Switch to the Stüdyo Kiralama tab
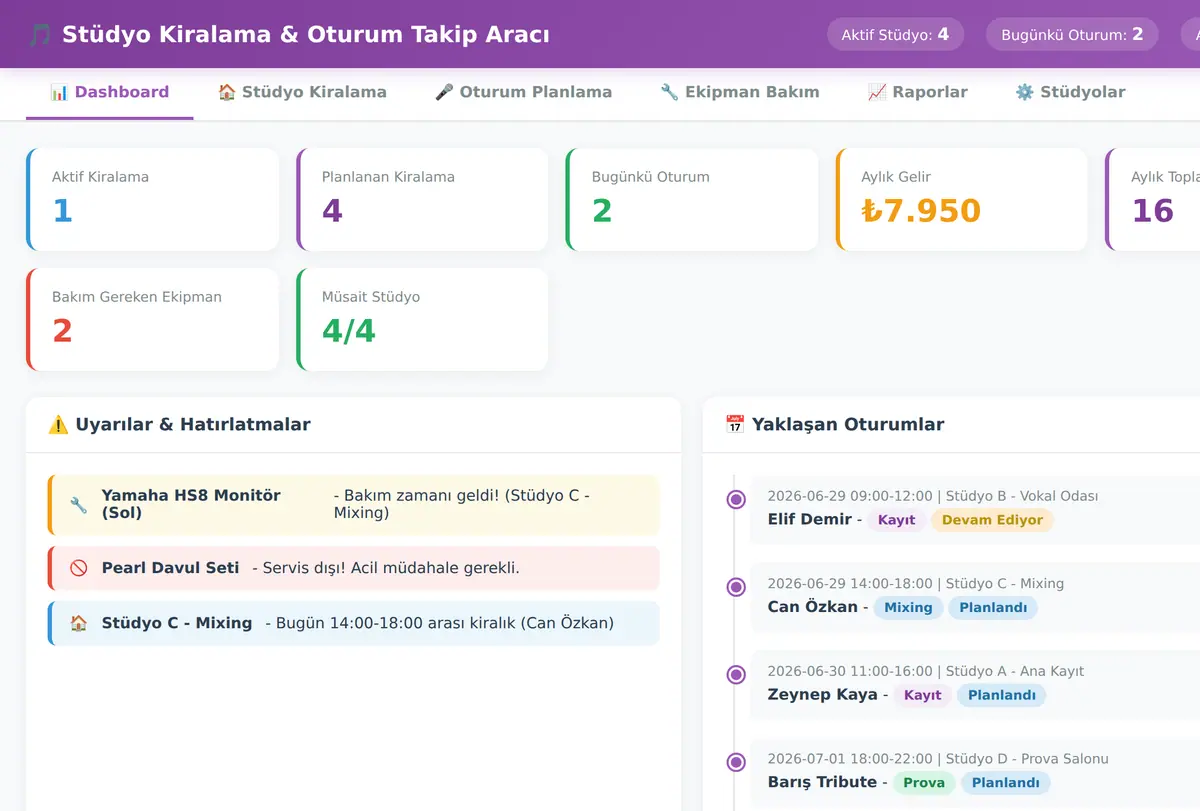 (x=302, y=93)
